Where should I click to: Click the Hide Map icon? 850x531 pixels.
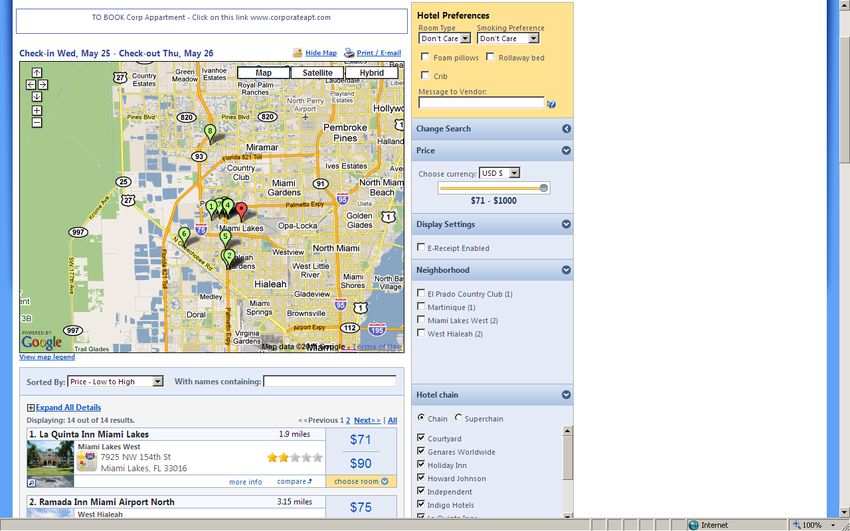[x=297, y=53]
